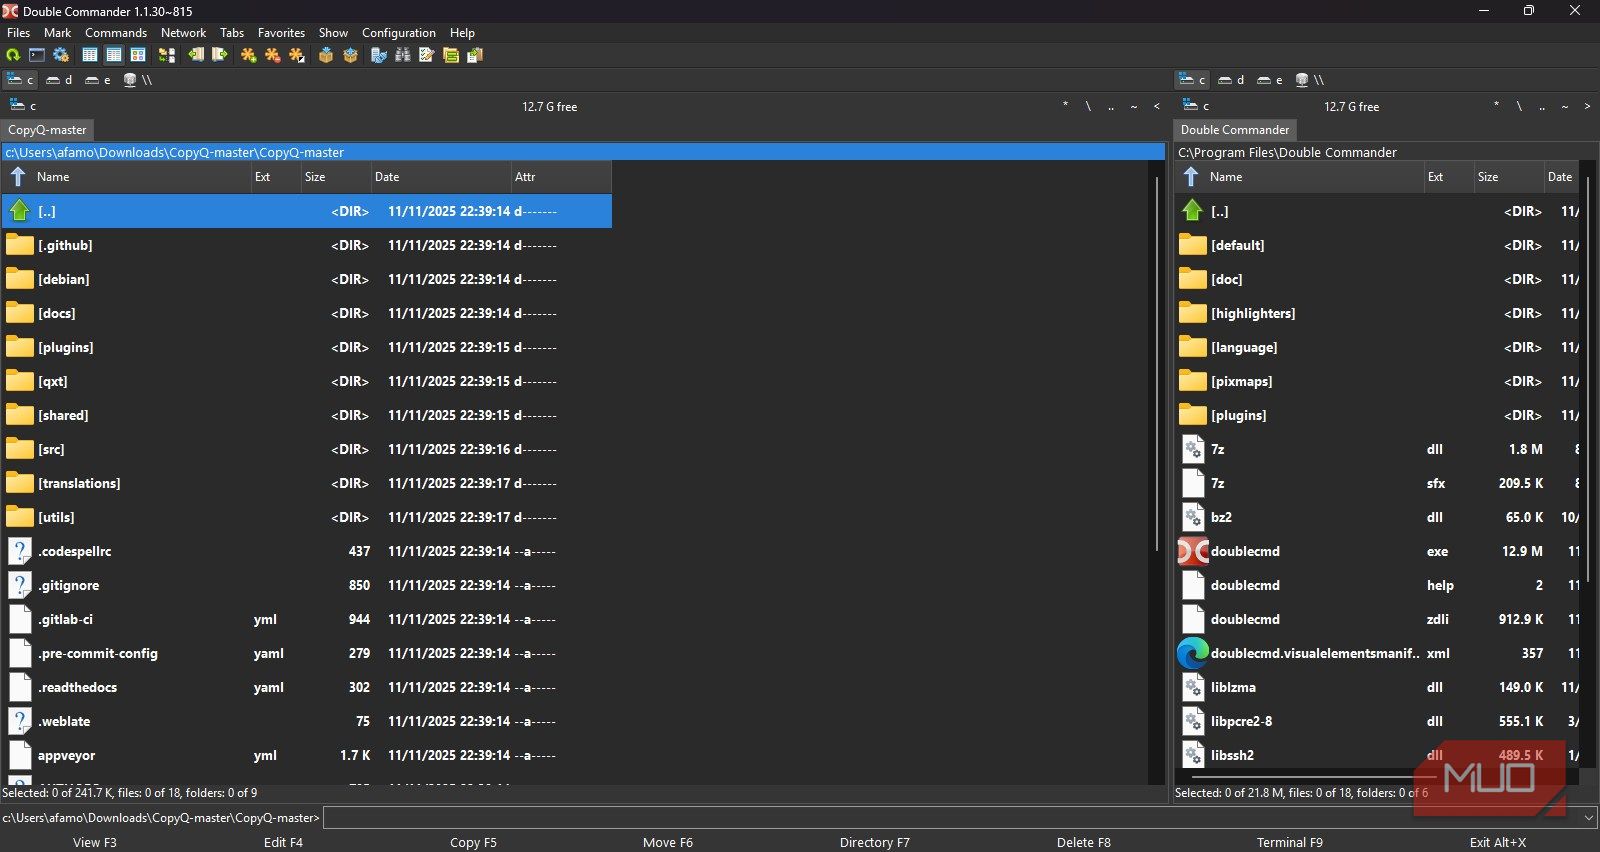Click left panel parent directory .. button
The height and width of the screenshot is (852, 1600).
pyautogui.click(x=1111, y=106)
